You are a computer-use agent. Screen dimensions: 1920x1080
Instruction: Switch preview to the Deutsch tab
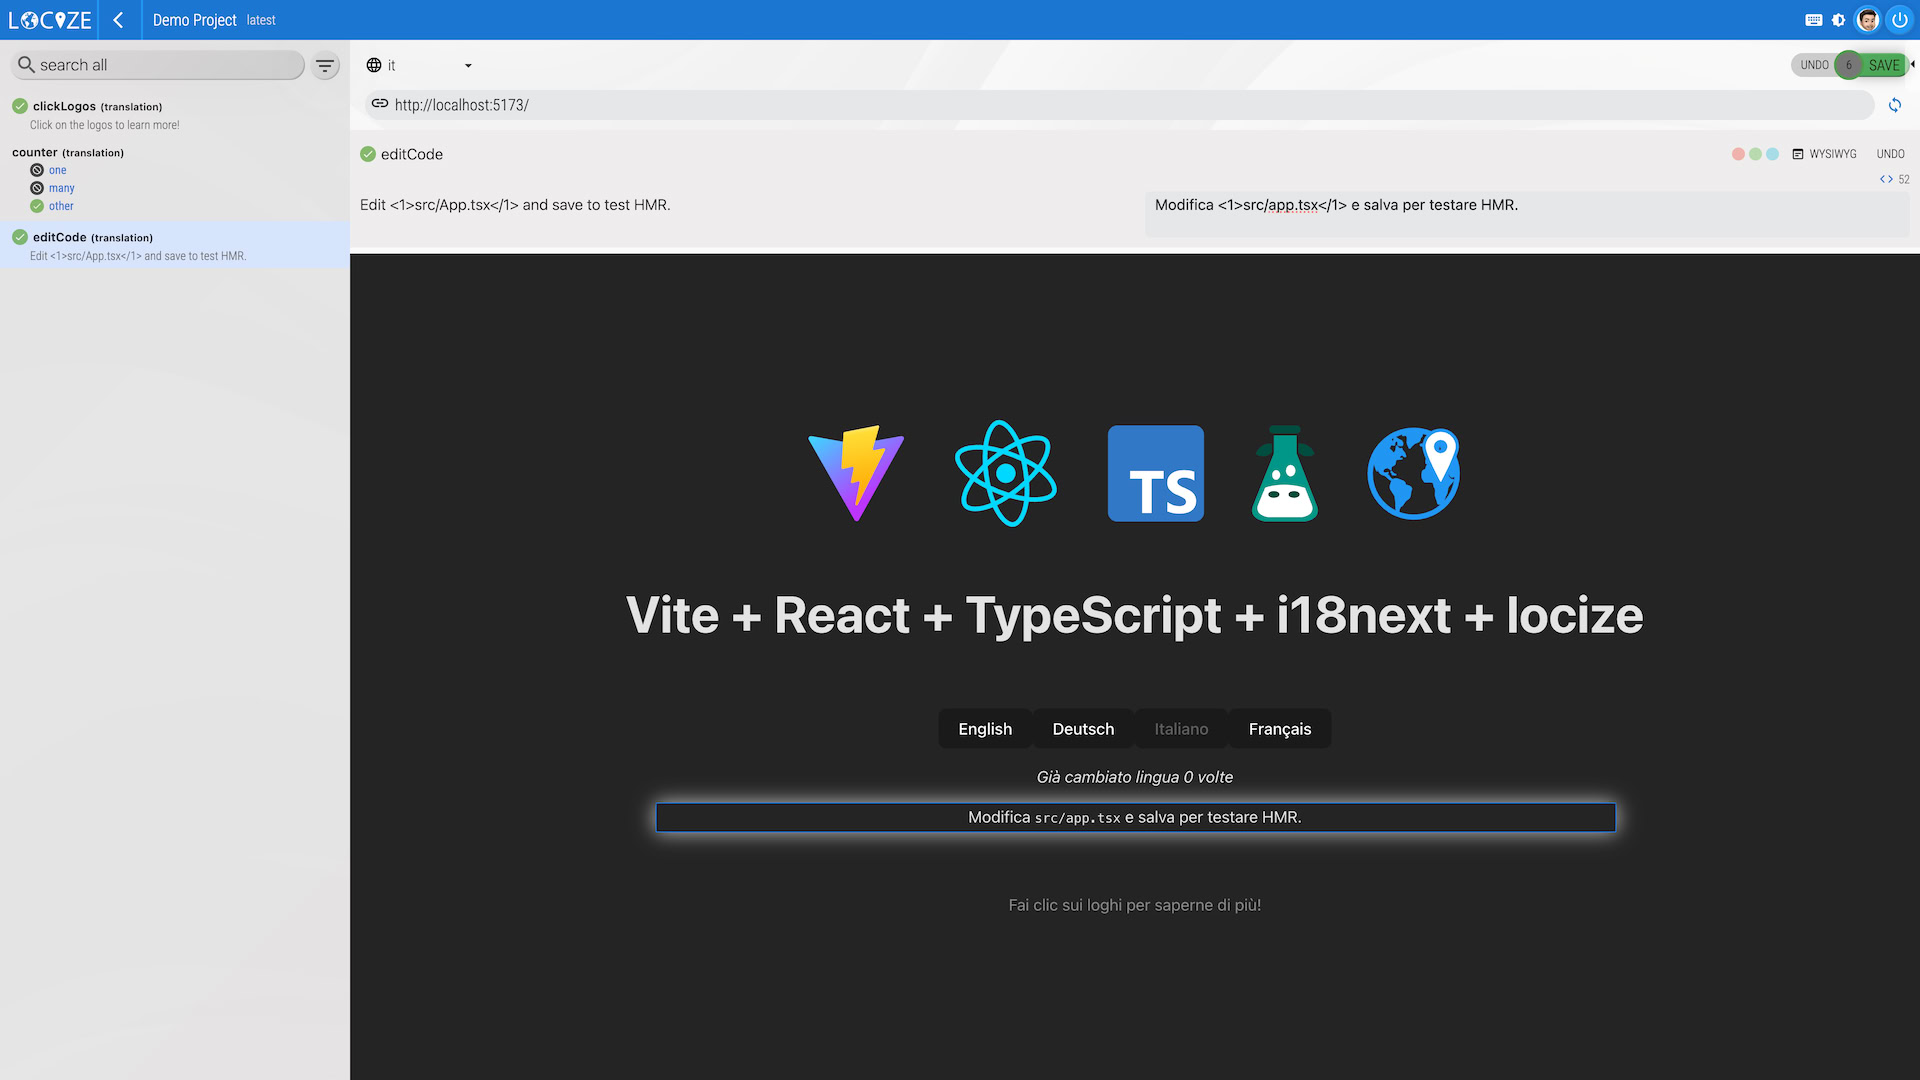coord(1083,729)
